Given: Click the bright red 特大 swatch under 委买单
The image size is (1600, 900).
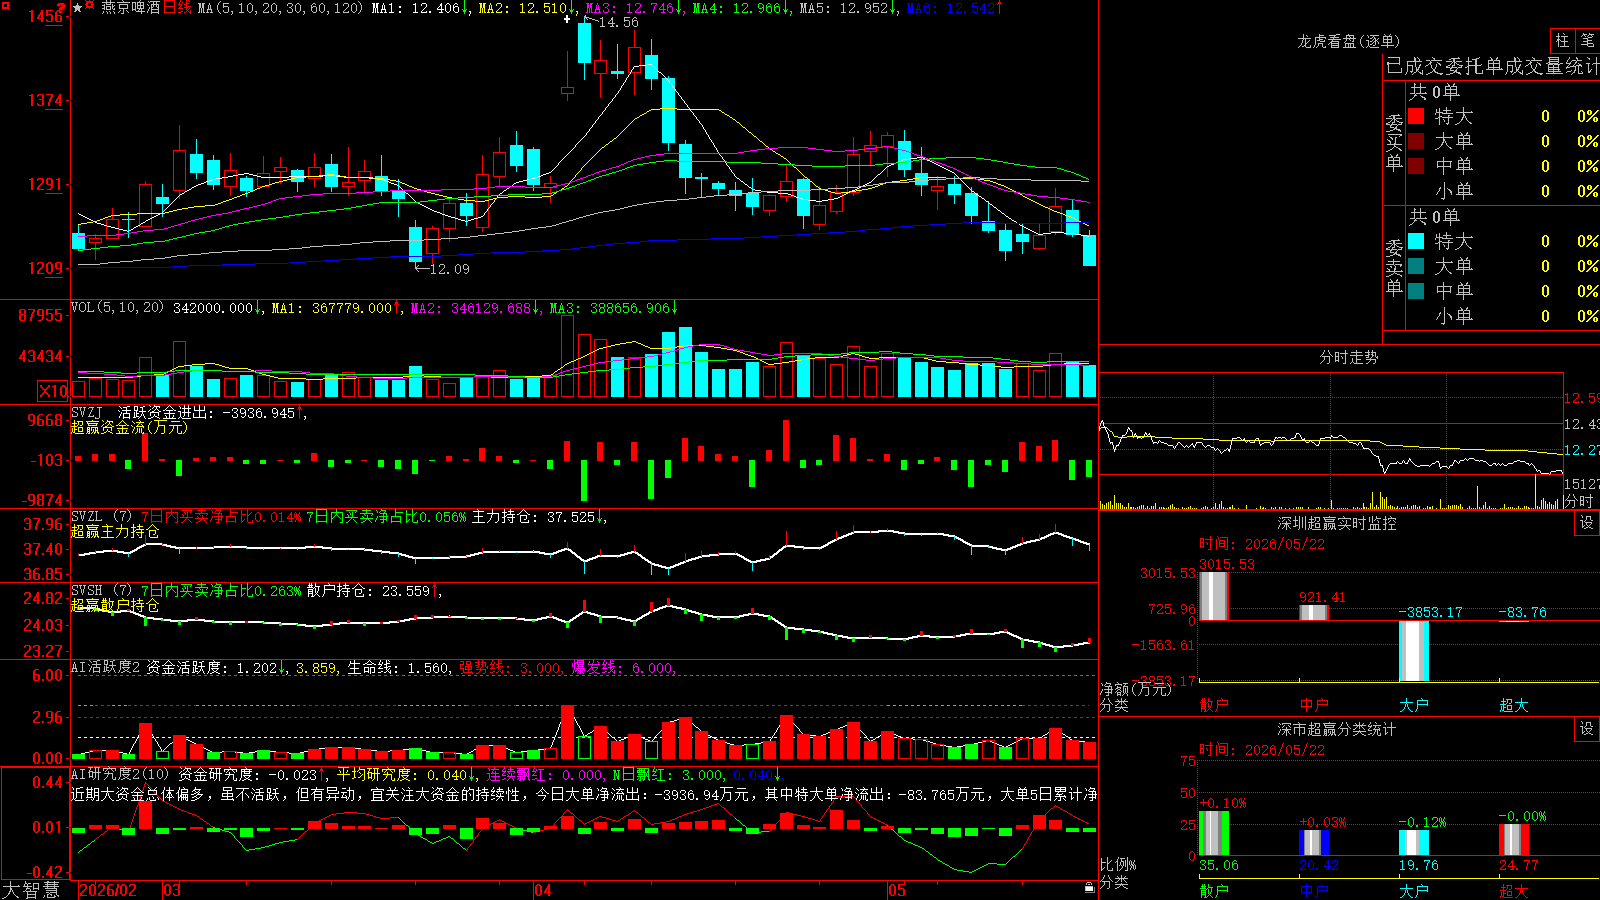Looking at the screenshot, I should tap(1416, 116).
